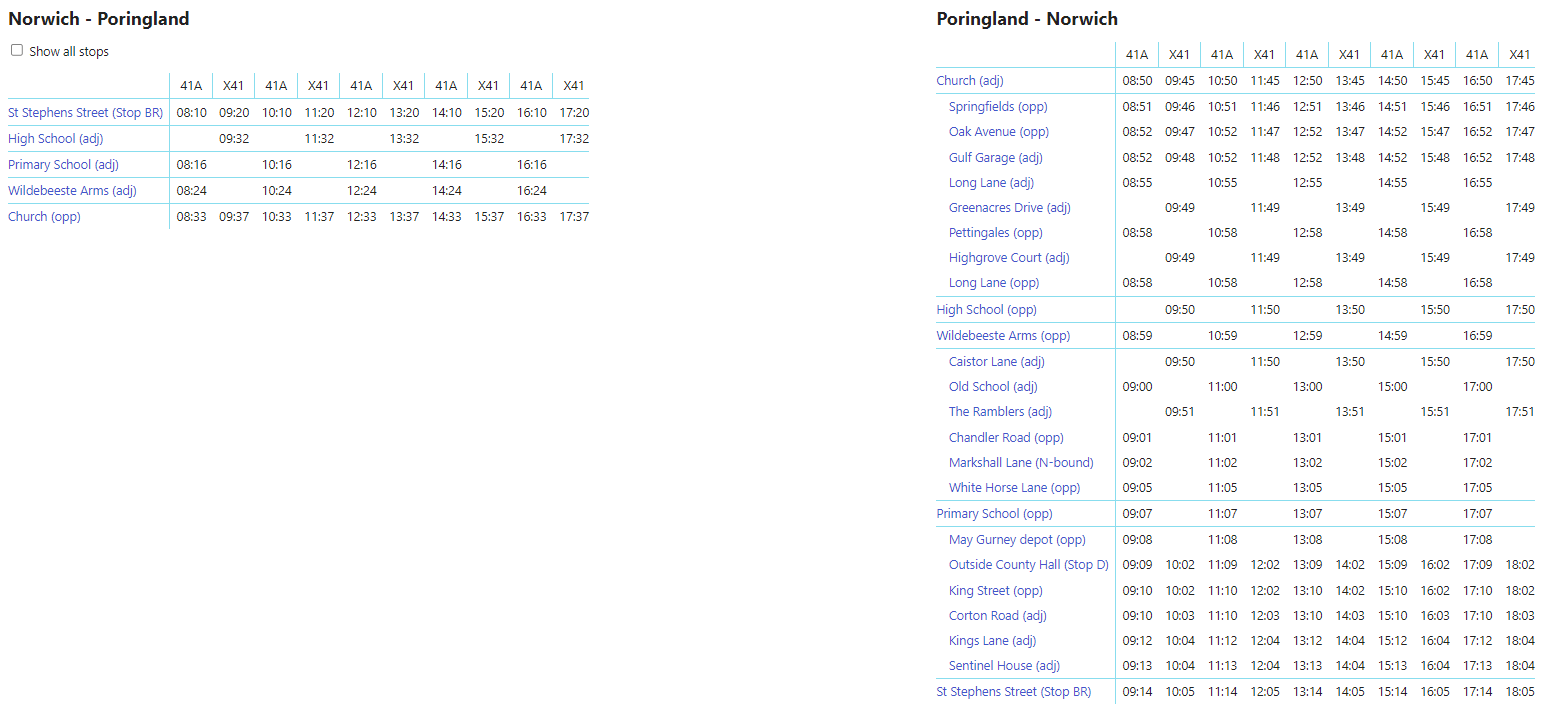Select Highgrove Court (adj) stop link
Viewport: 1561px width, 714px height.
tap(1009, 258)
